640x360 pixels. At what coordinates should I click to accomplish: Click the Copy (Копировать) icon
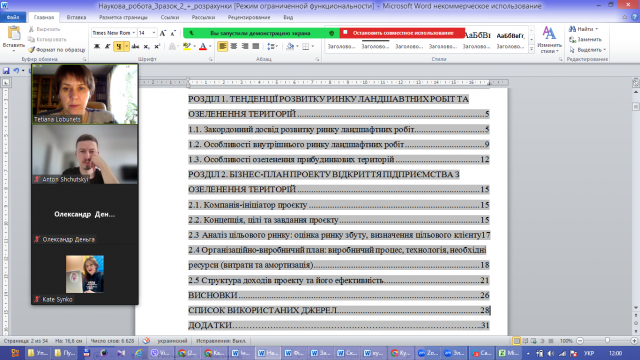pyautogui.click(x=31, y=40)
